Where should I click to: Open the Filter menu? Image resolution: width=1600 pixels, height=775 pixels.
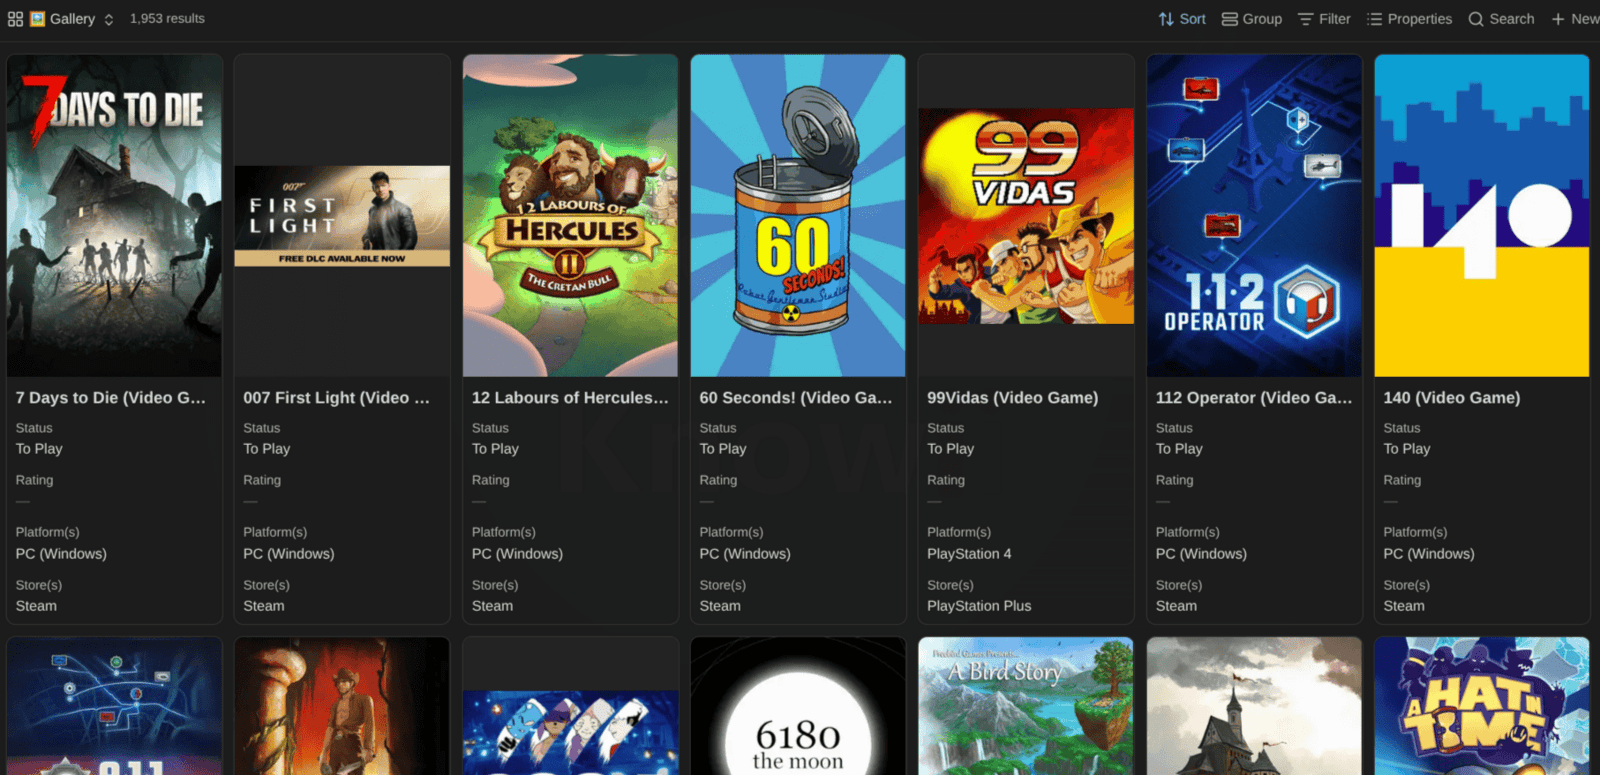point(1324,19)
